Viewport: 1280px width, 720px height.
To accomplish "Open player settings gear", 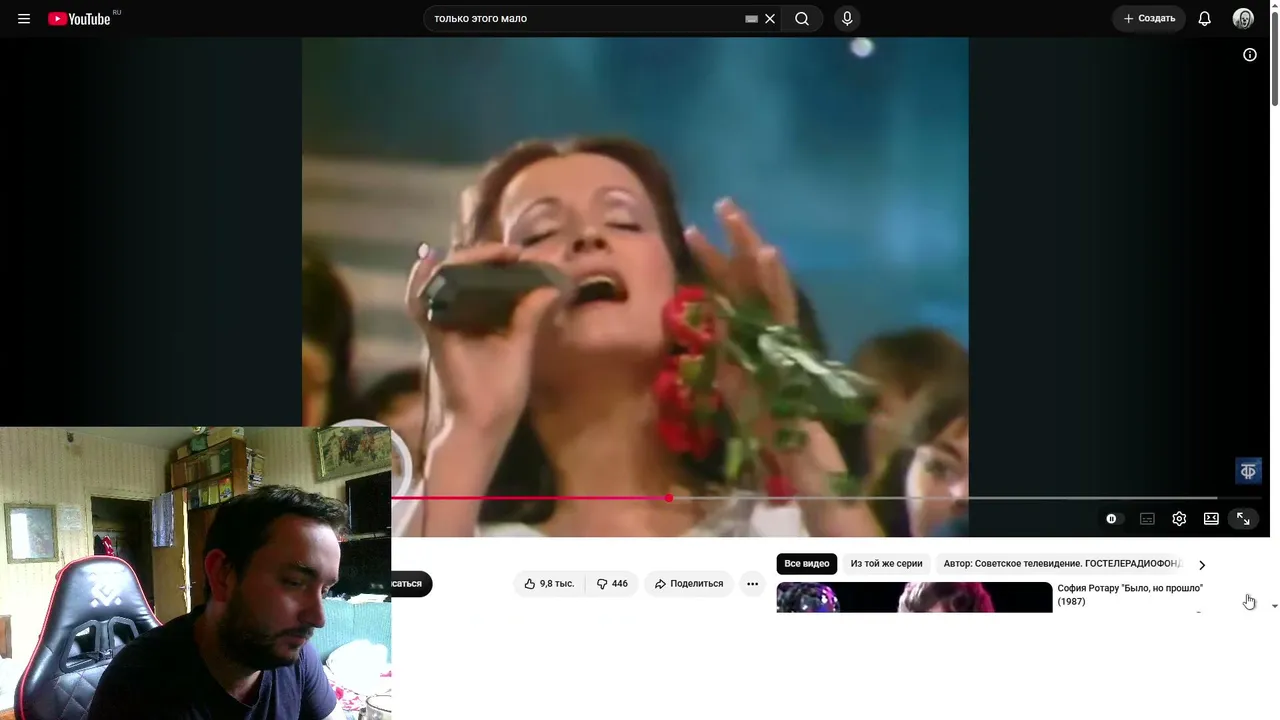I will click(x=1179, y=519).
